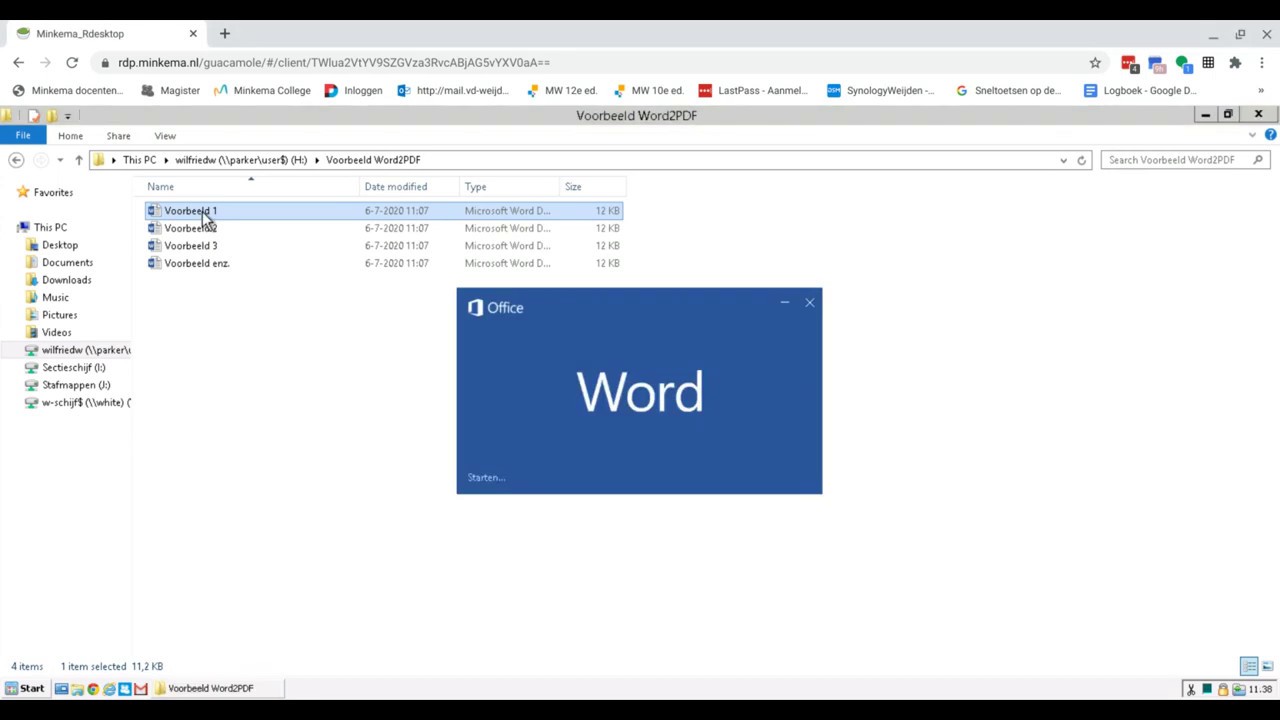Open Logboek Google Docs bookmark
The image size is (1280, 720).
[1141, 90]
